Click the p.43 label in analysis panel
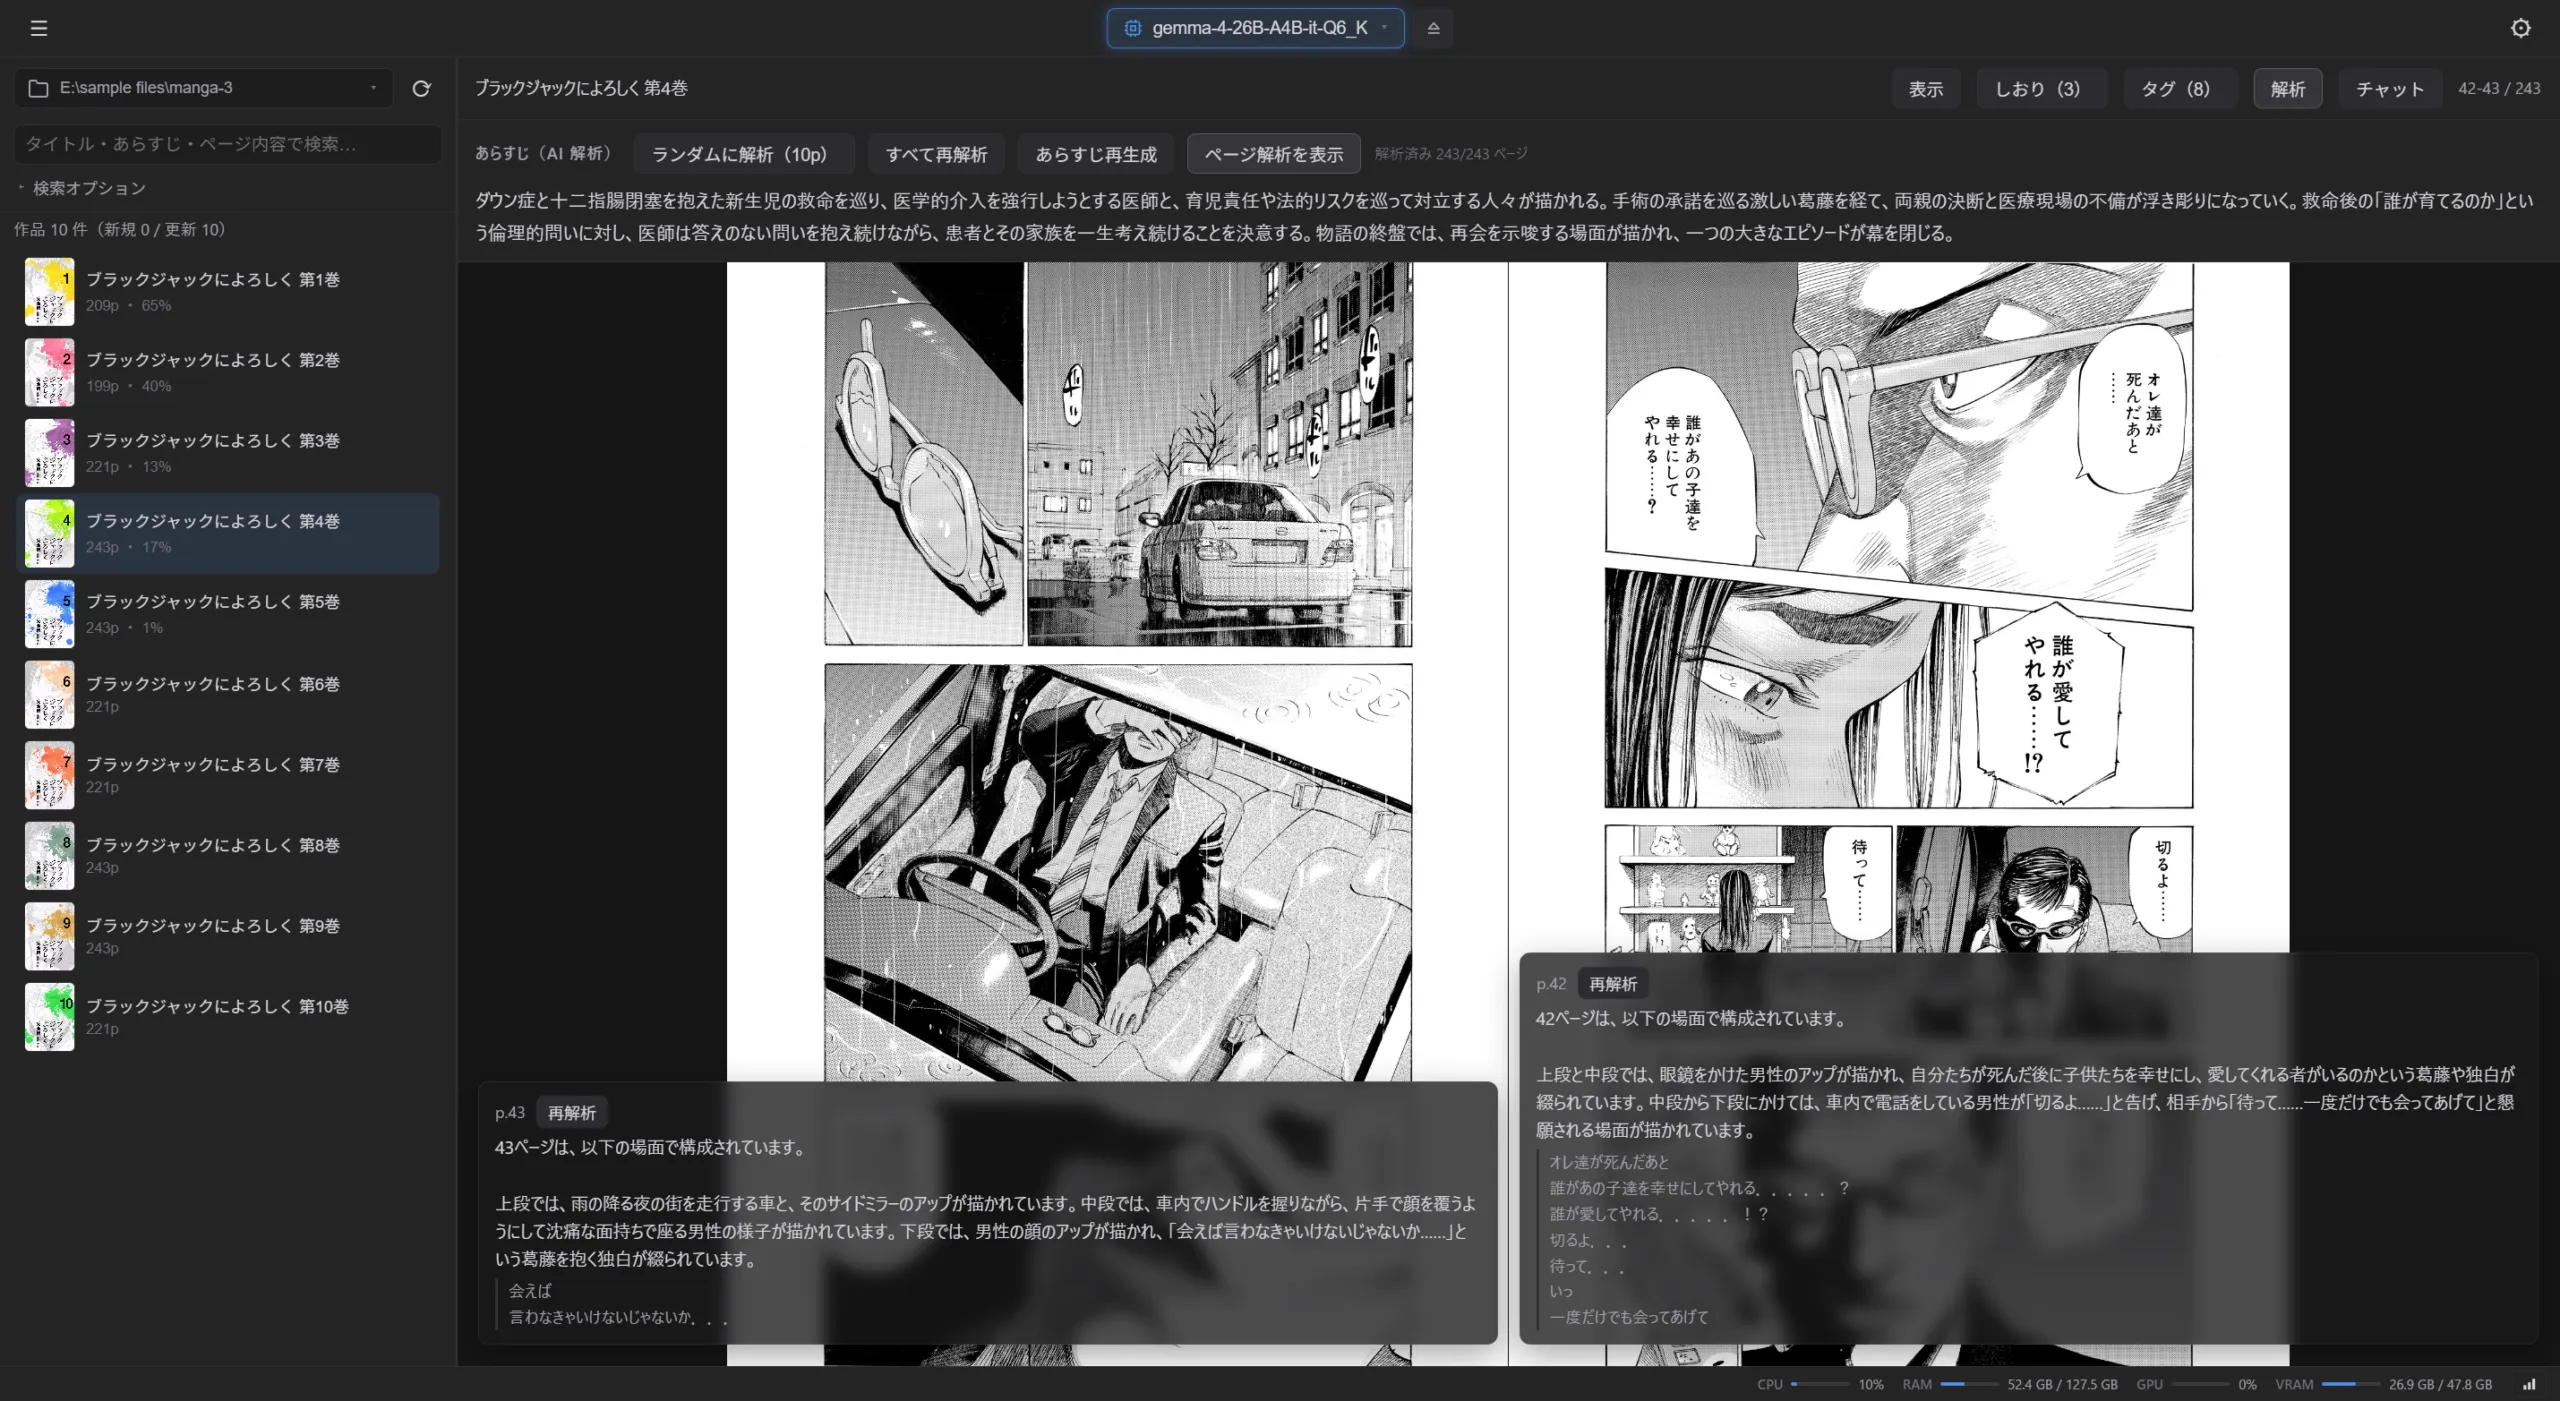2560x1401 pixels. [510, 1113]
